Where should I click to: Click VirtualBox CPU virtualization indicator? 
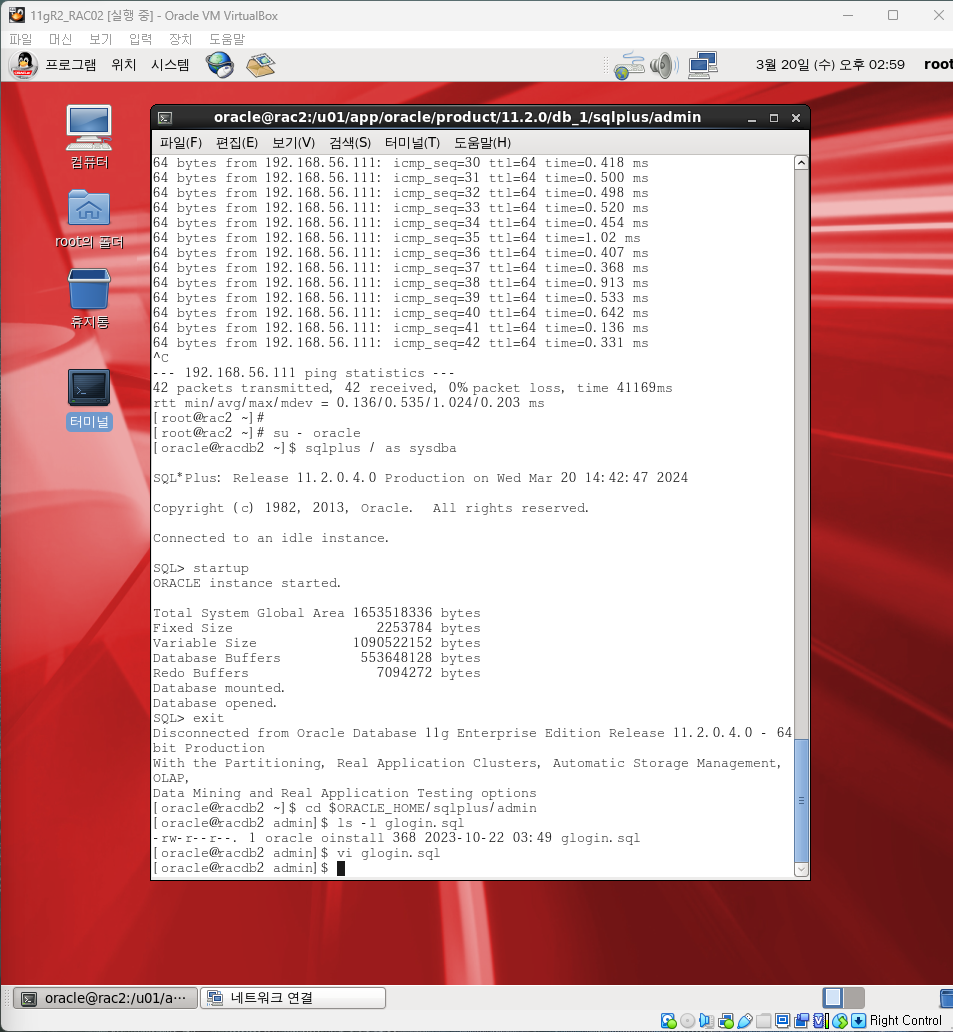[x=821, y=1021]
